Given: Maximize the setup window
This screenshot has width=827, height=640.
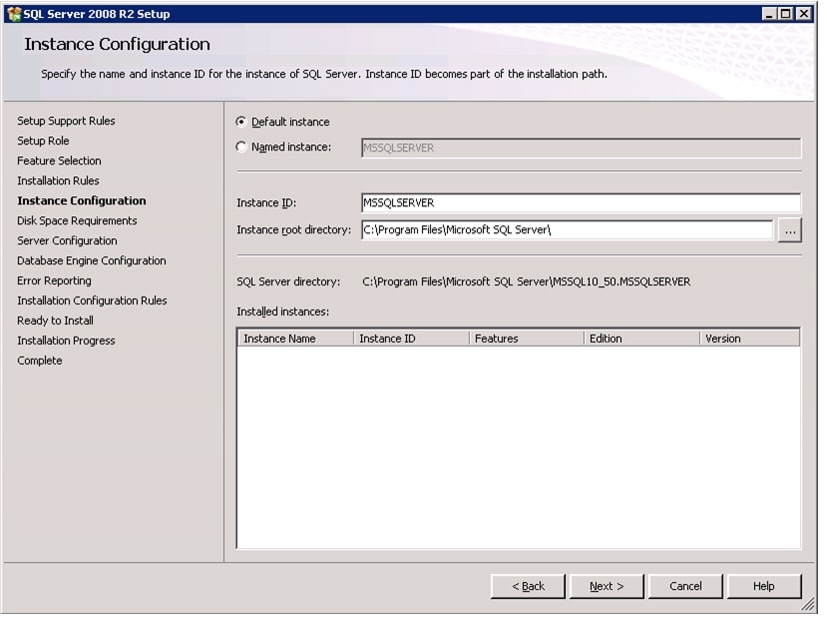Looking at the screenshot, I should 786,14.
